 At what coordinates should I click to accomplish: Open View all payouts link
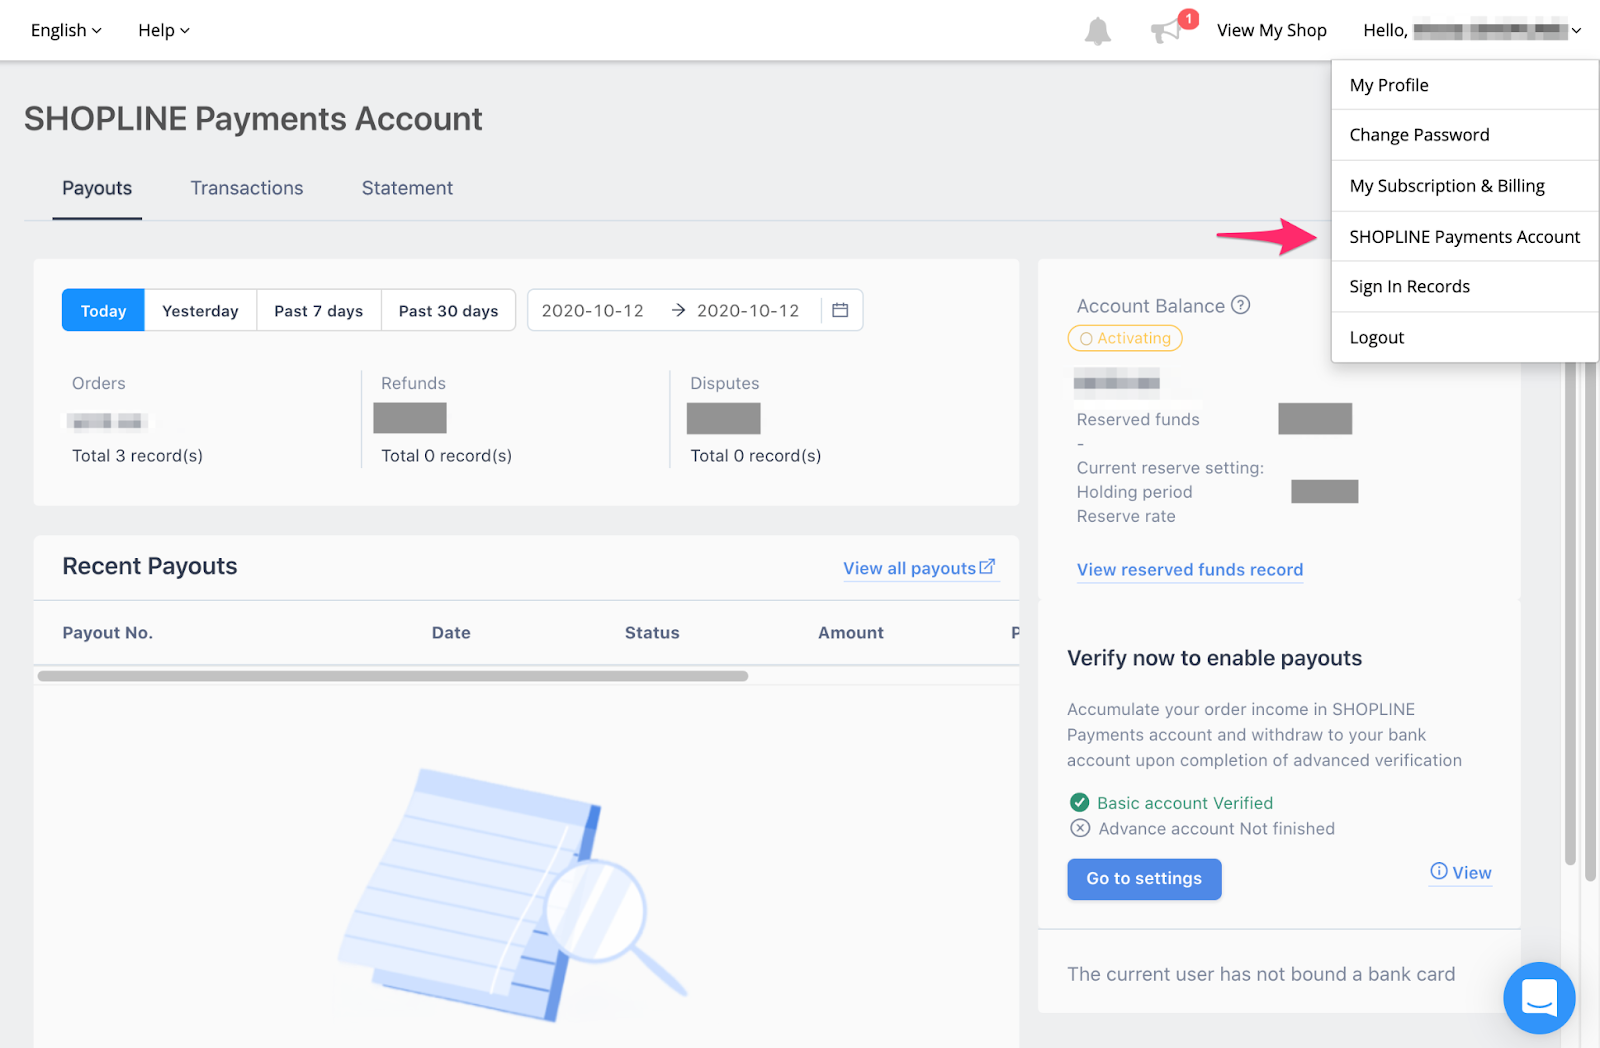(919, 568)
